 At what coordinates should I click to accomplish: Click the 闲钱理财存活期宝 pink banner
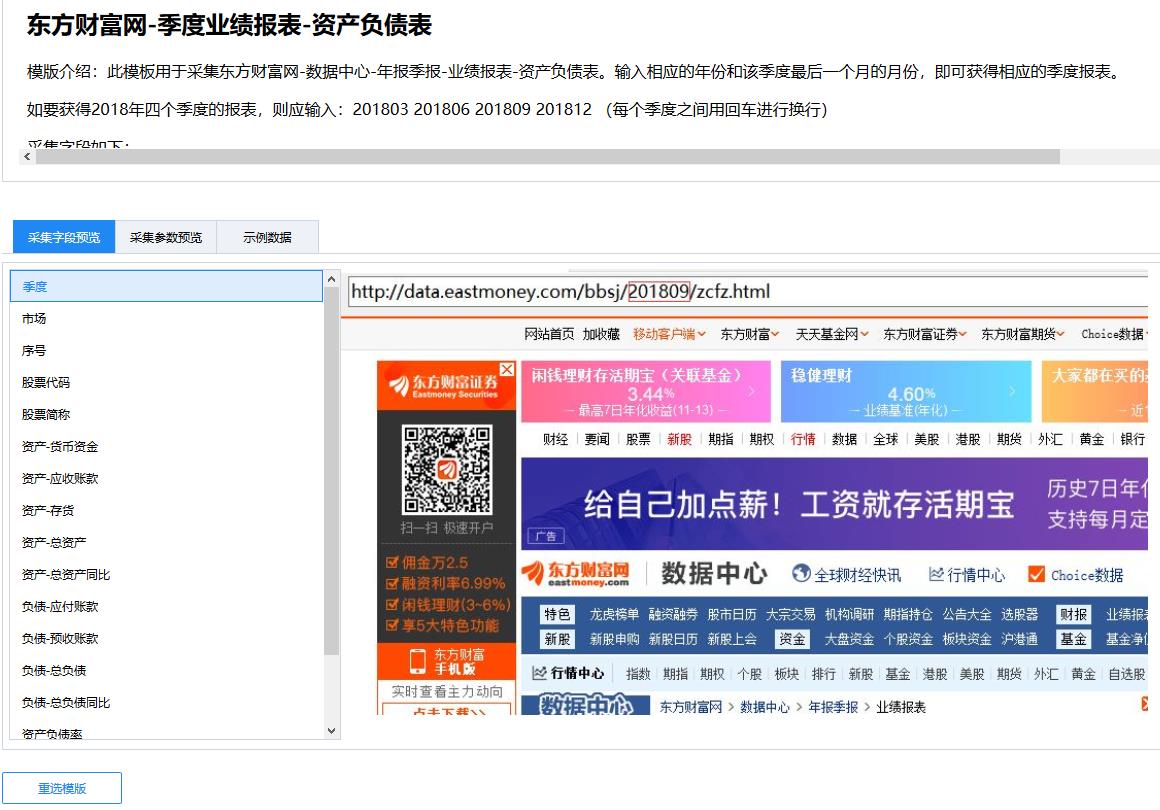[x=646, y=391]
